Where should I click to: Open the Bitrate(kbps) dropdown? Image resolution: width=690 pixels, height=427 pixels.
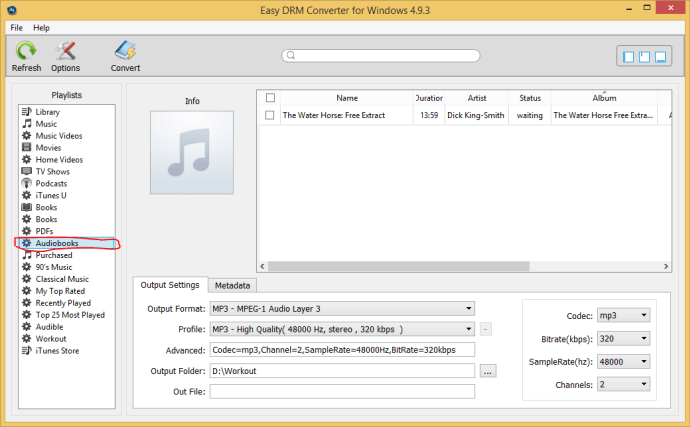pos(624,339)
